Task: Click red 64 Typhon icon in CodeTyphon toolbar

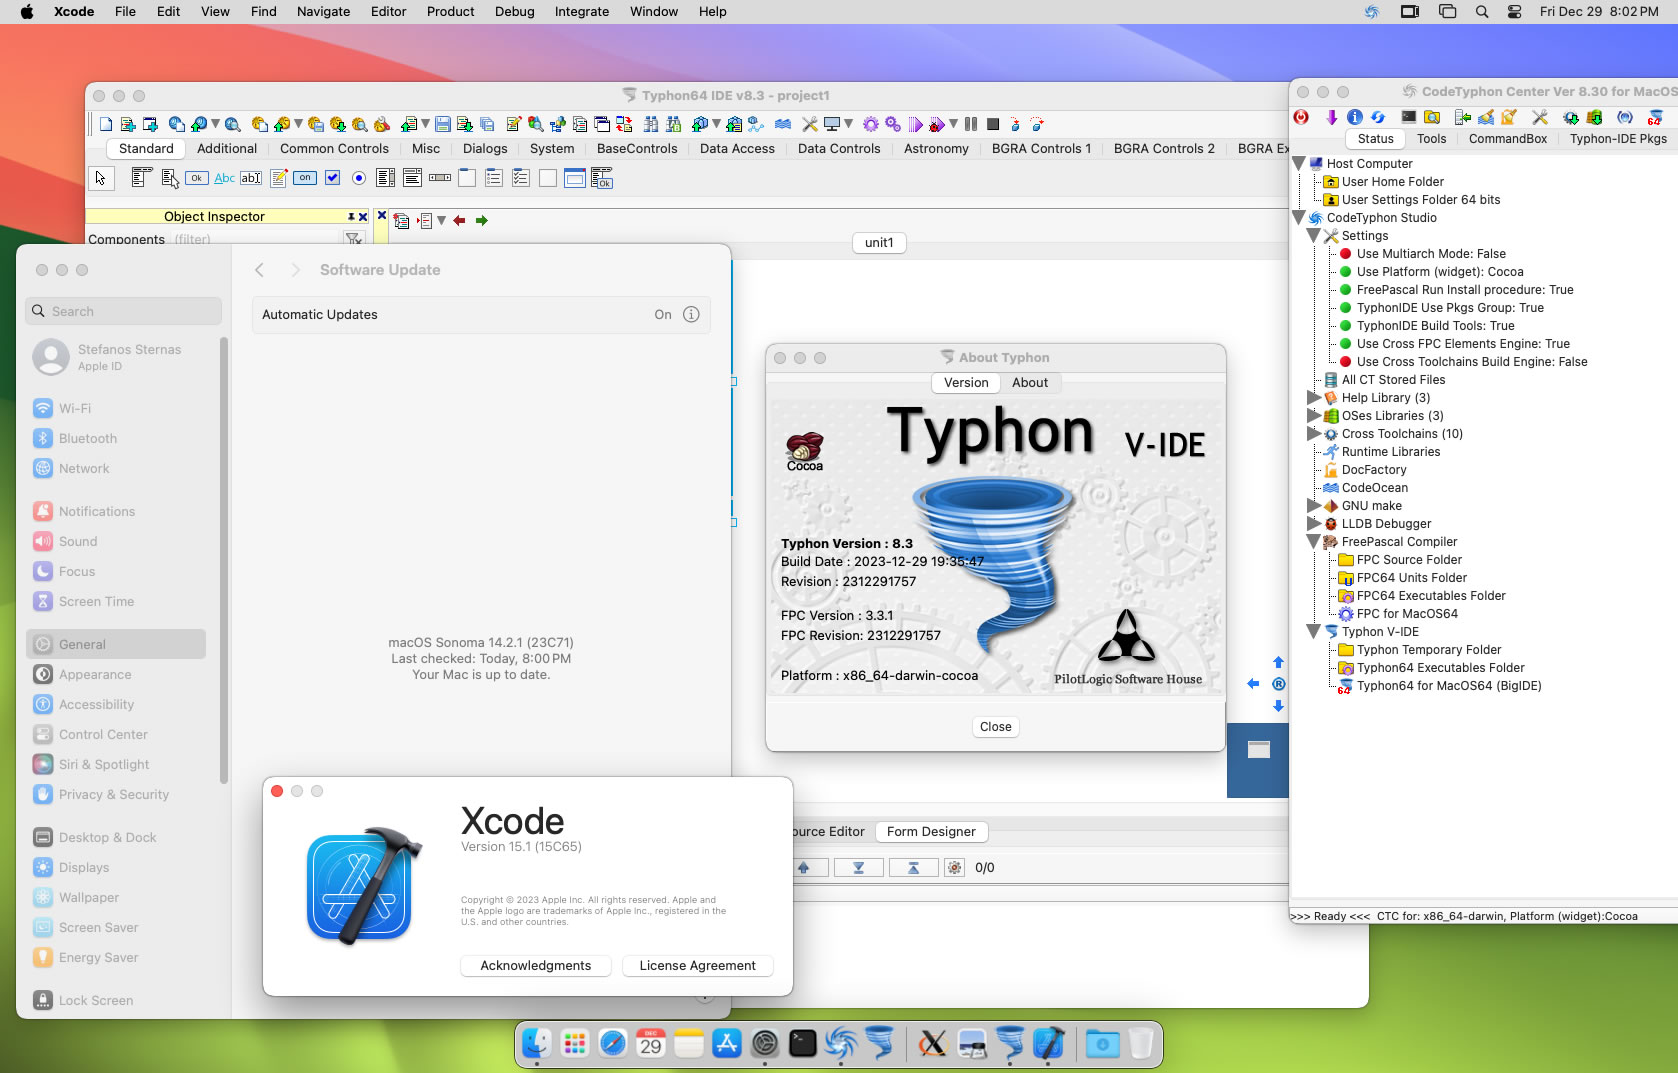Action: click(x=1656, y=117)
